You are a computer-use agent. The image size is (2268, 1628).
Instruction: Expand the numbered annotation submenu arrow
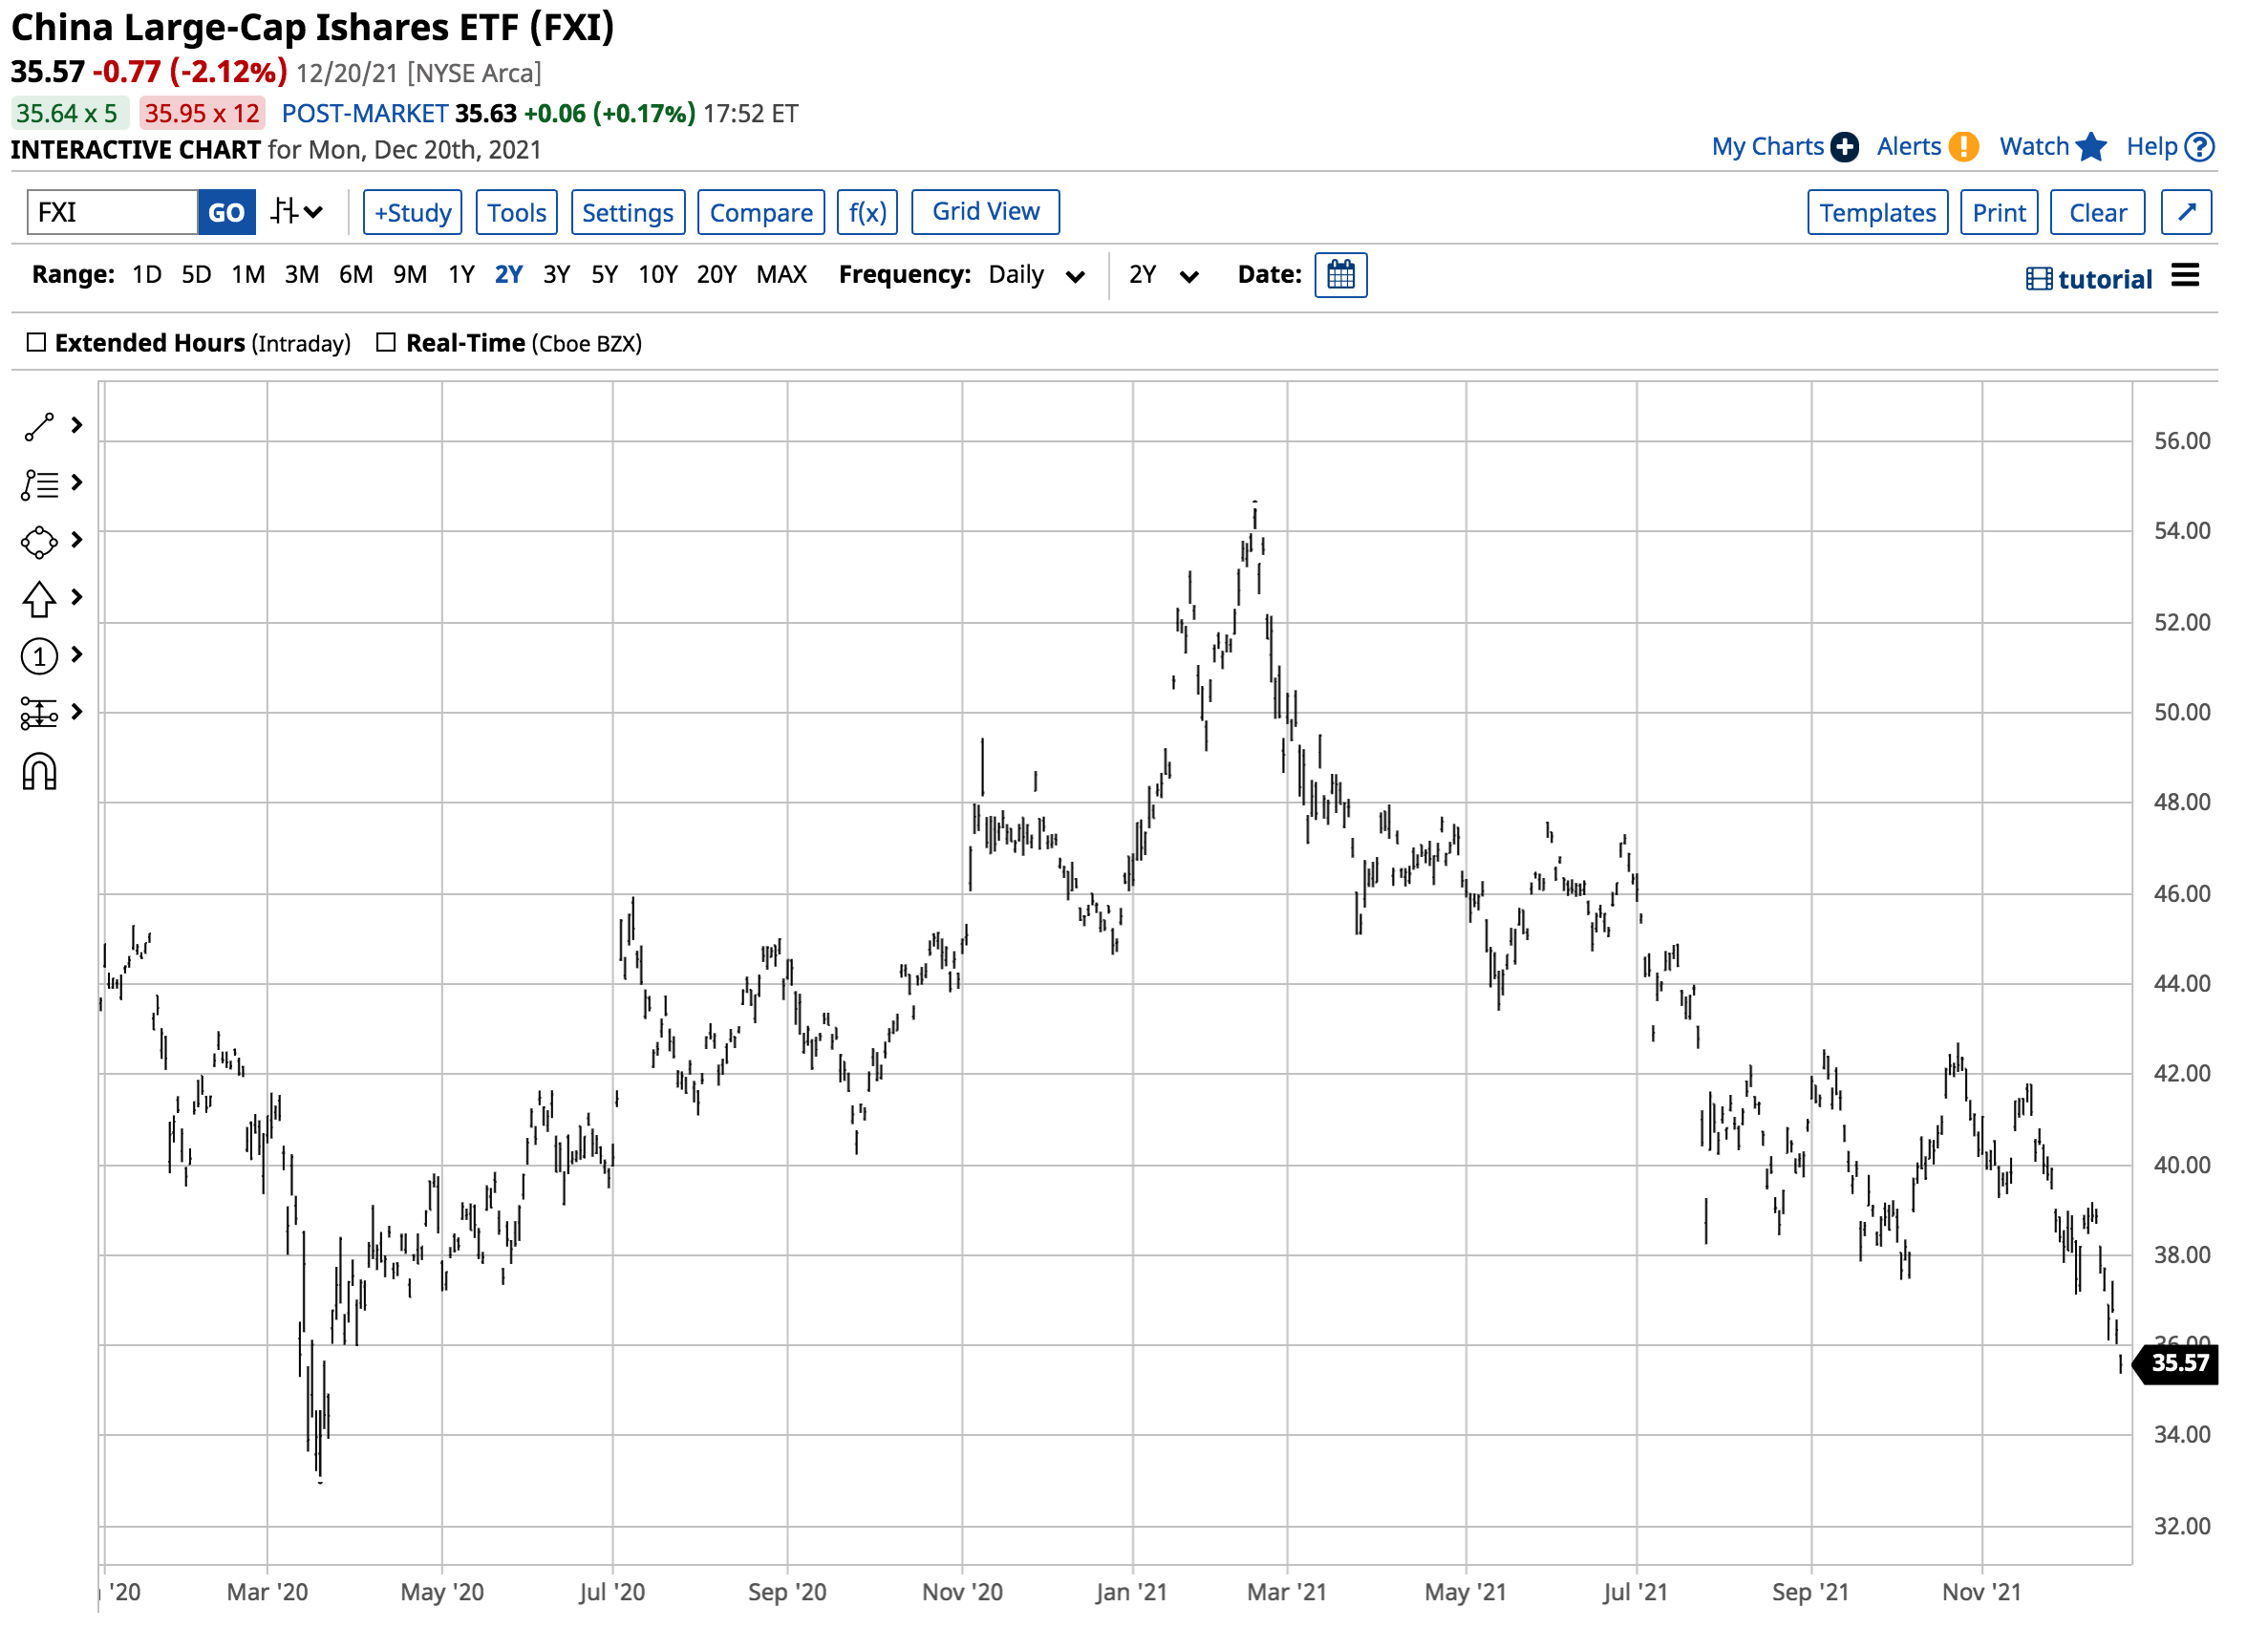click(77, 654)
